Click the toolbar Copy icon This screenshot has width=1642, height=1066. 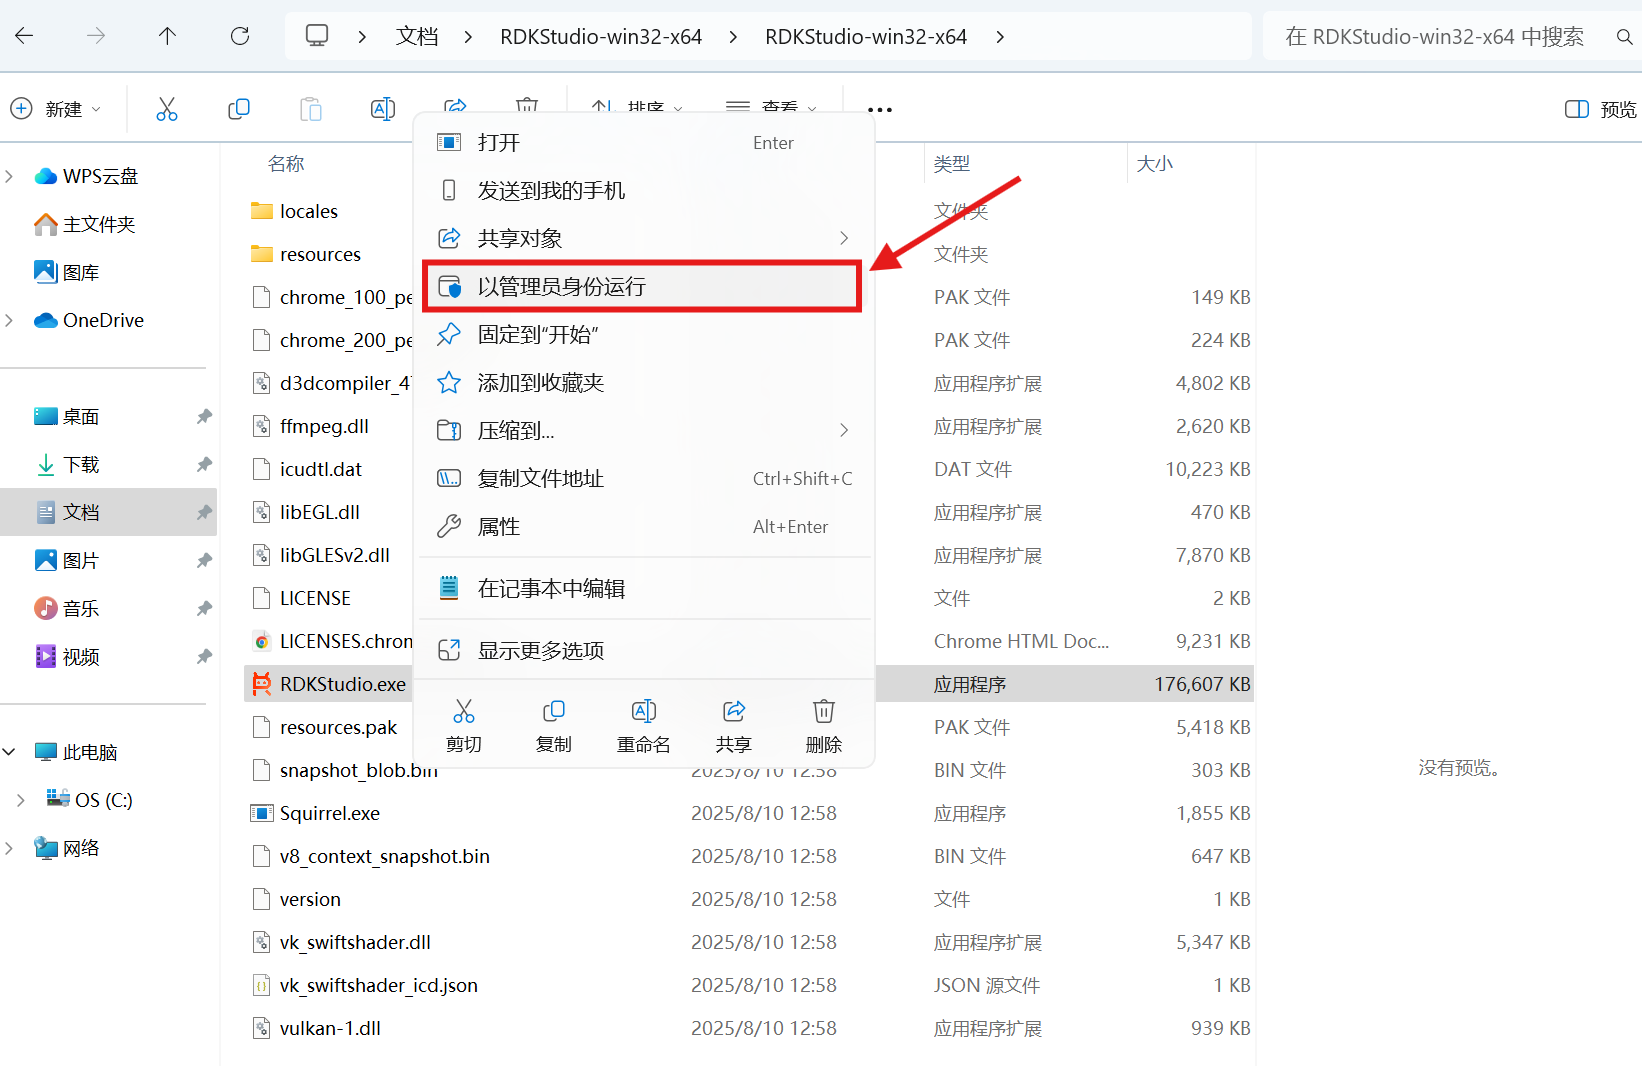pyautogui.click(x=239, y=109)
